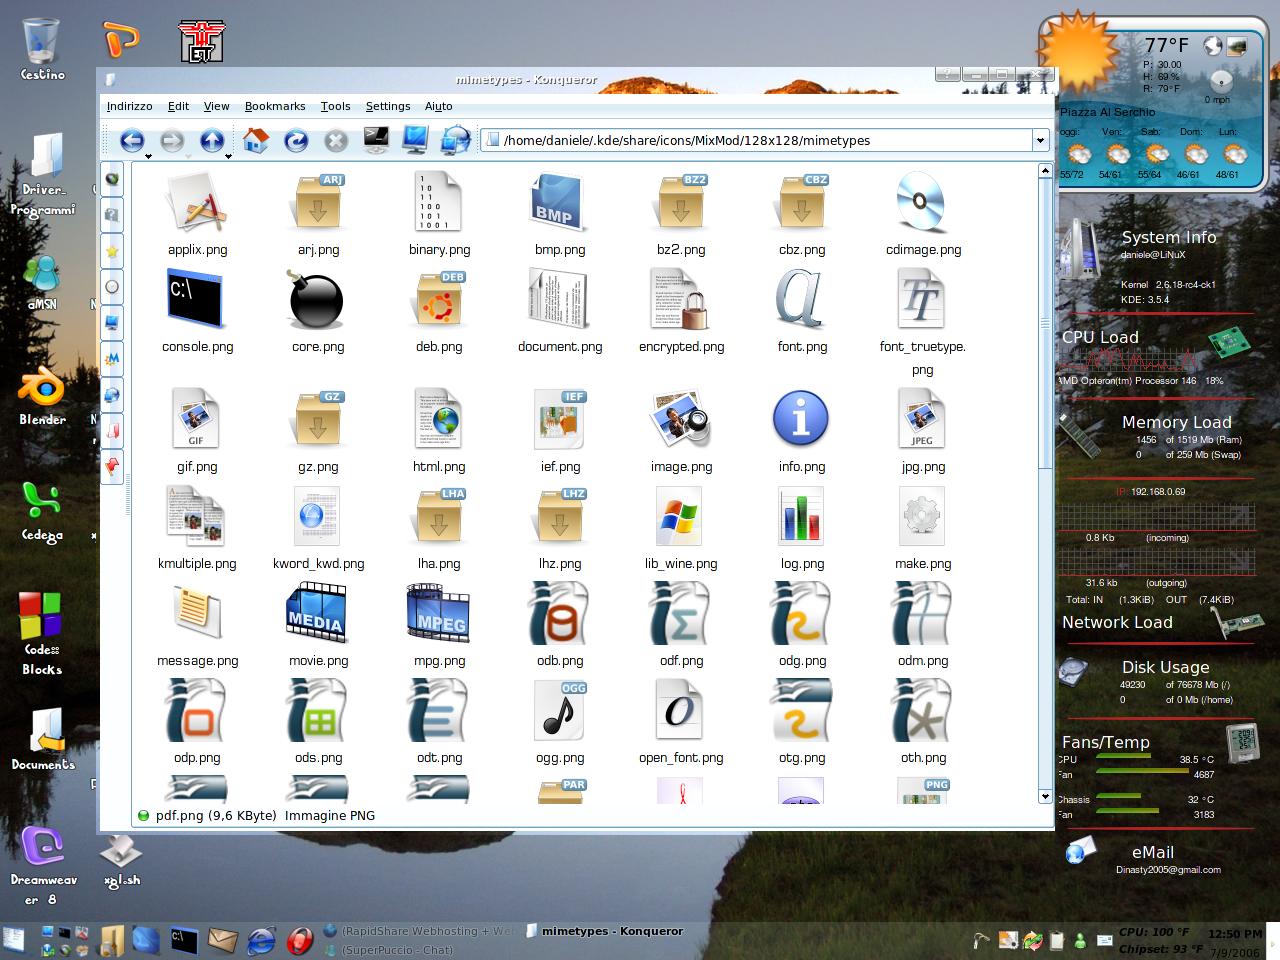
Task: Launch Blender from the desktop
Action: 42,395
